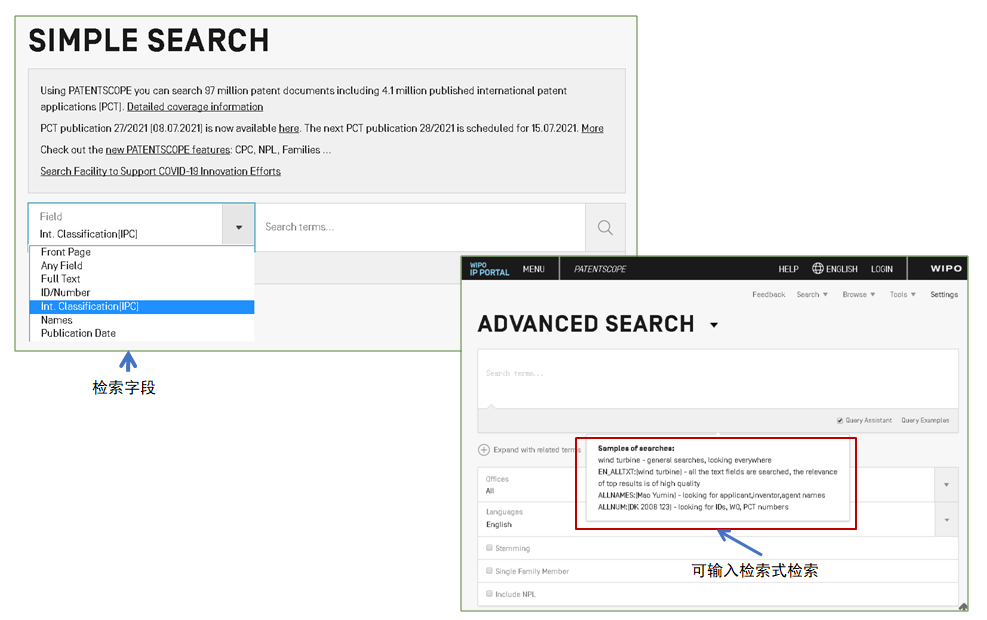Enable the Stemming checkbox
This screenshot has height=620, width=987.
click(x=489, y=548)
